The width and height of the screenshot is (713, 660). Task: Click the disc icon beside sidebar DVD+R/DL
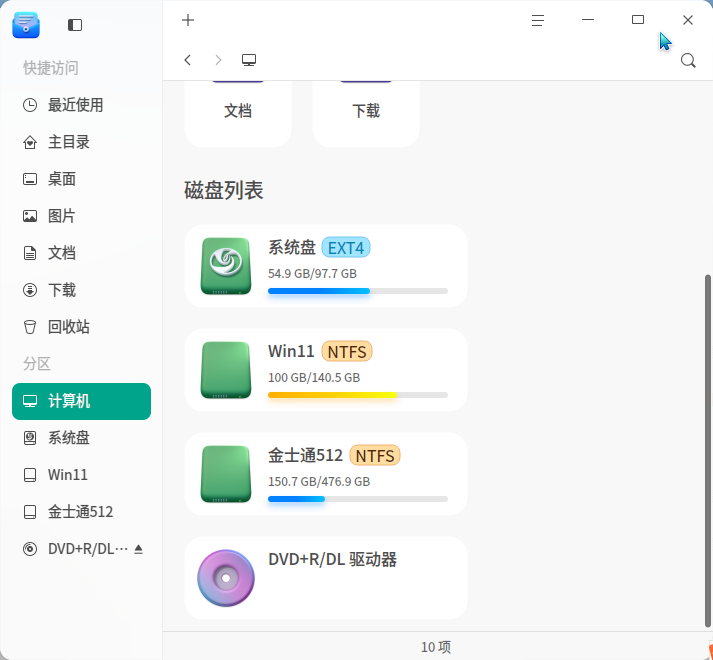click(30, 549)
